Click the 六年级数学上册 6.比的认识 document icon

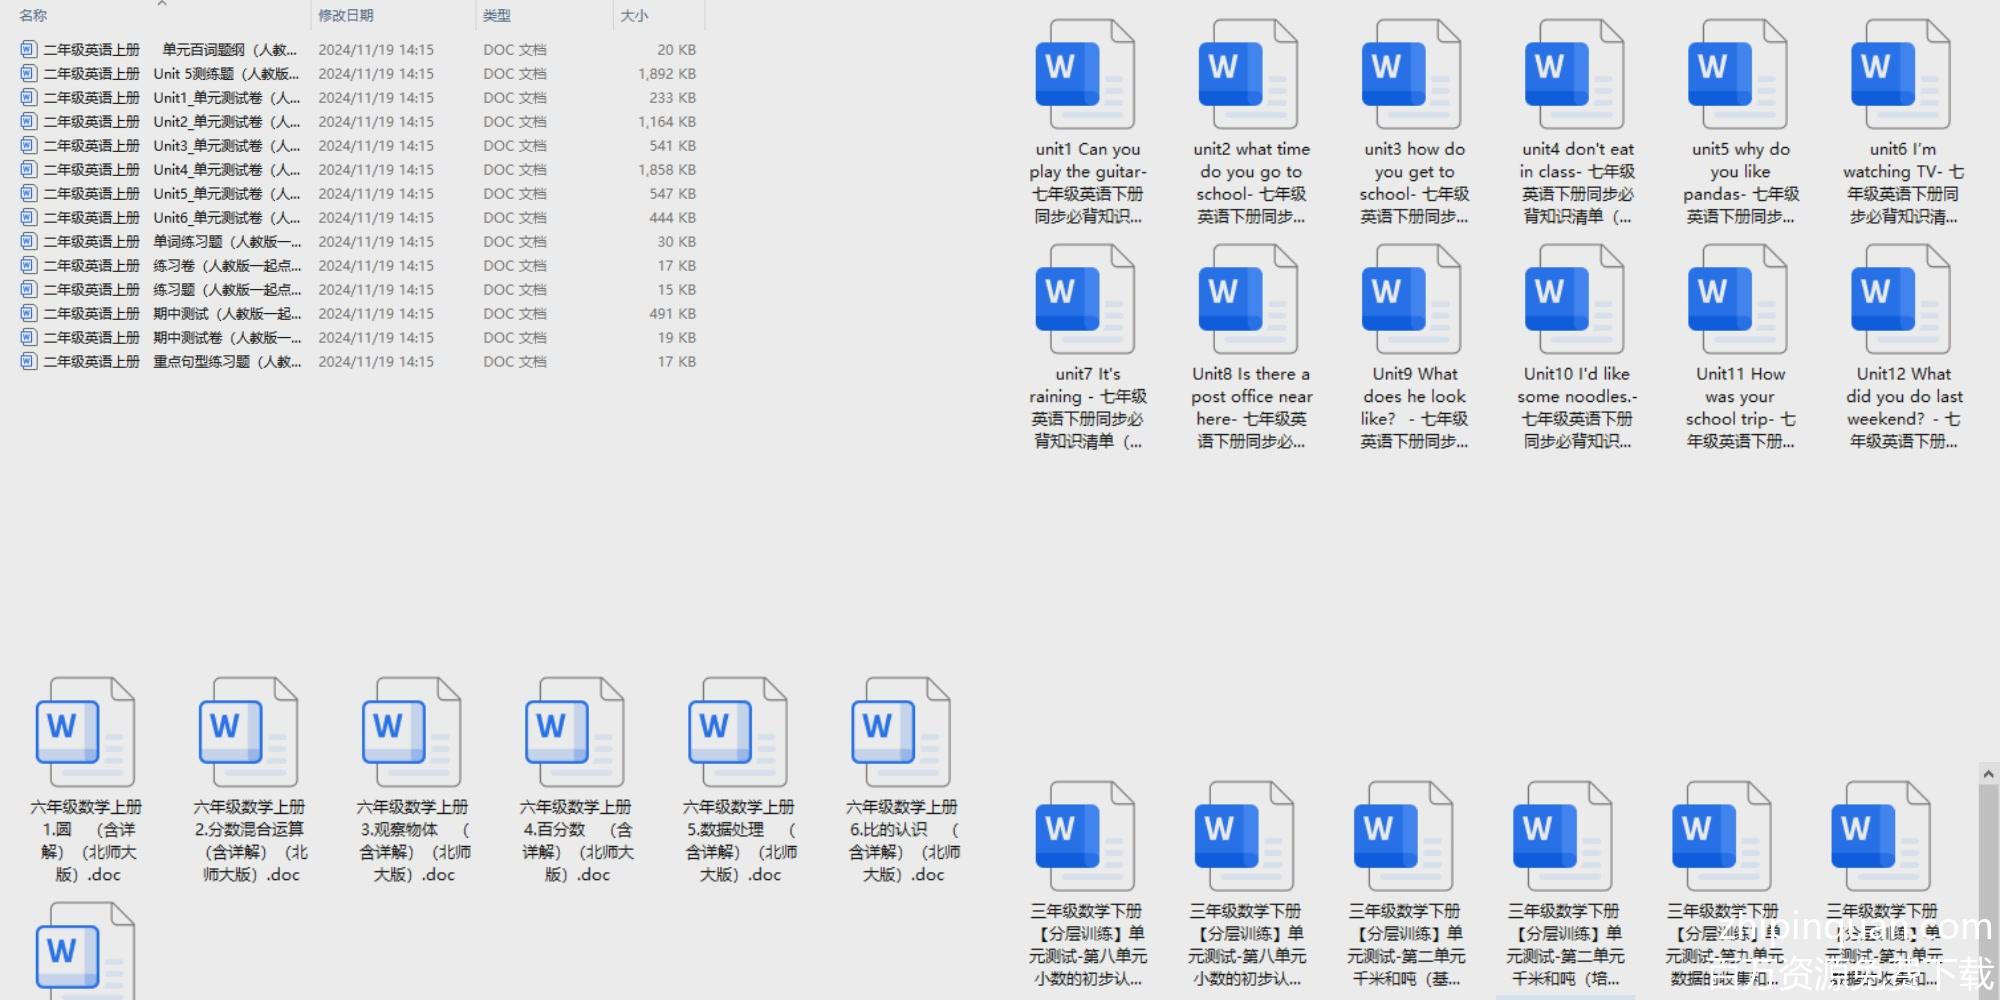coord(900,736)
